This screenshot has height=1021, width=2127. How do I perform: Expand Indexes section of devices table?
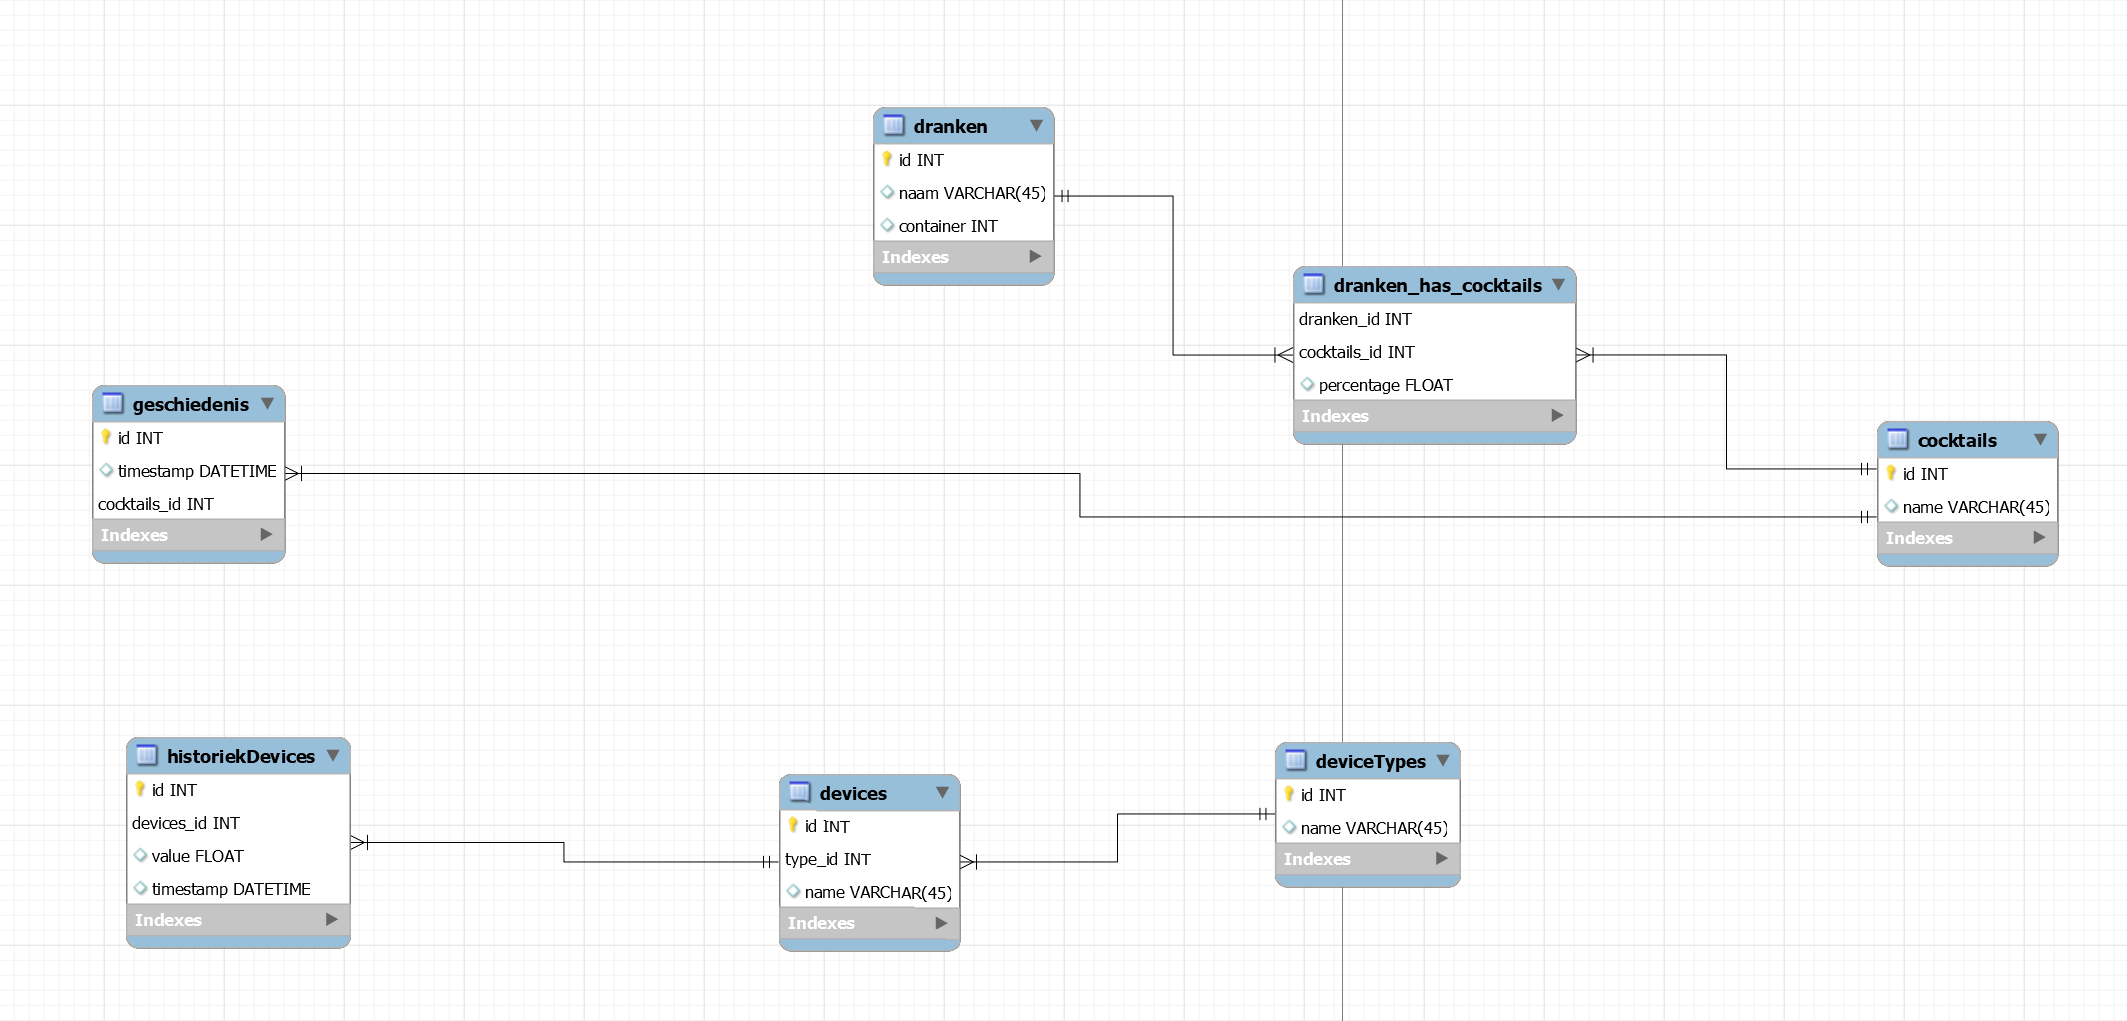(941, 923)
